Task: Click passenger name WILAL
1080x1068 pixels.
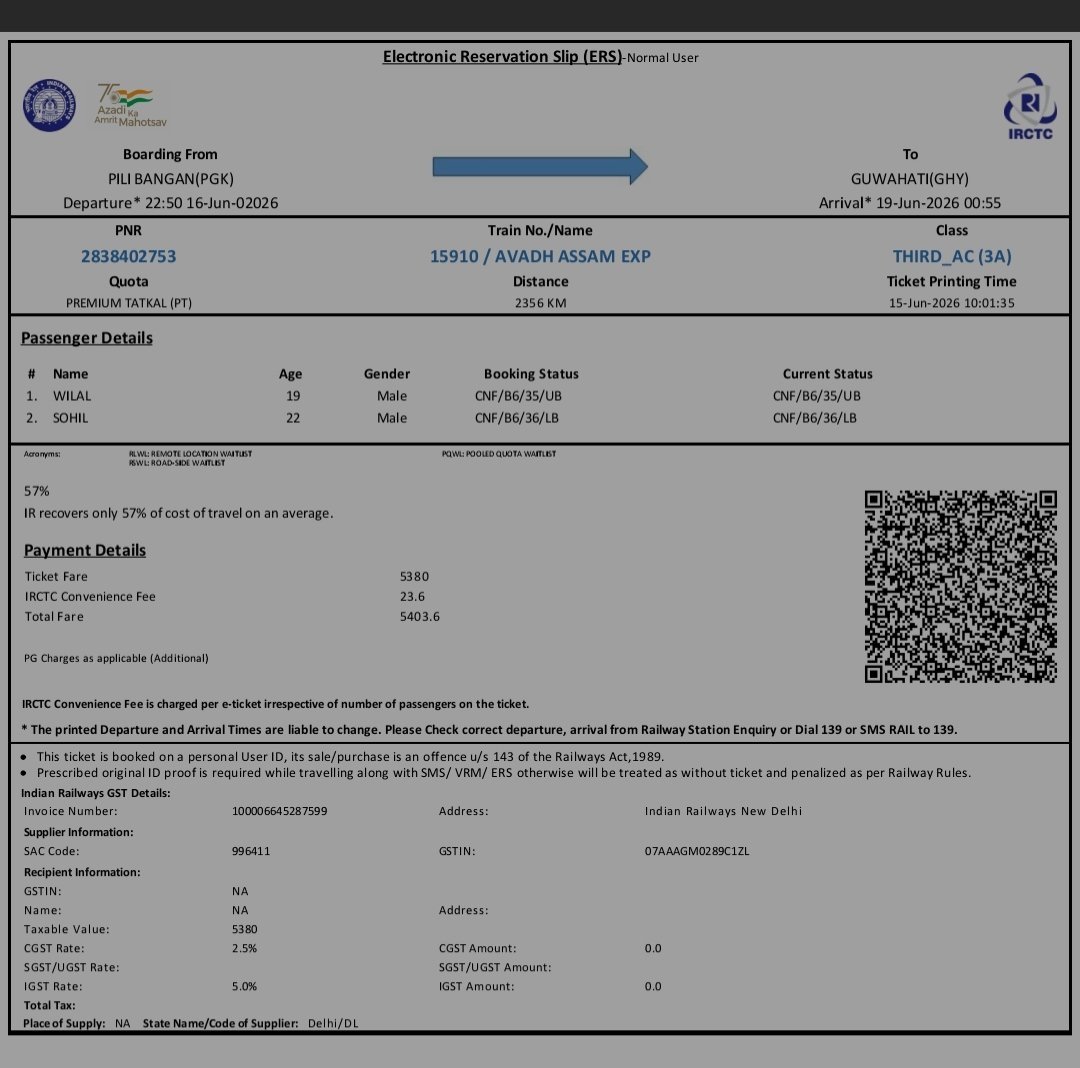Action: click(x=72, y=396)
